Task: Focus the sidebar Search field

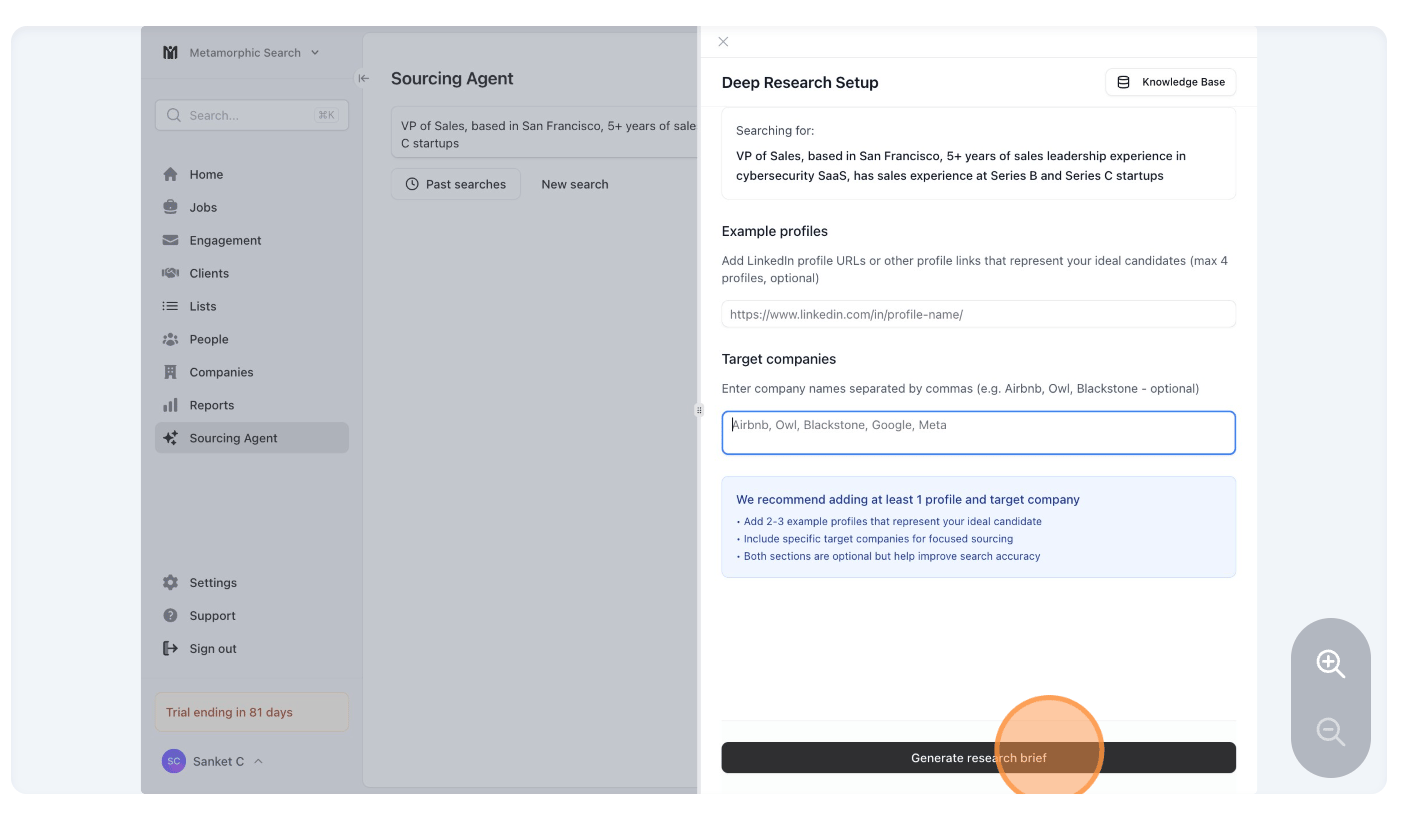Action: click(x=252, y=115)
